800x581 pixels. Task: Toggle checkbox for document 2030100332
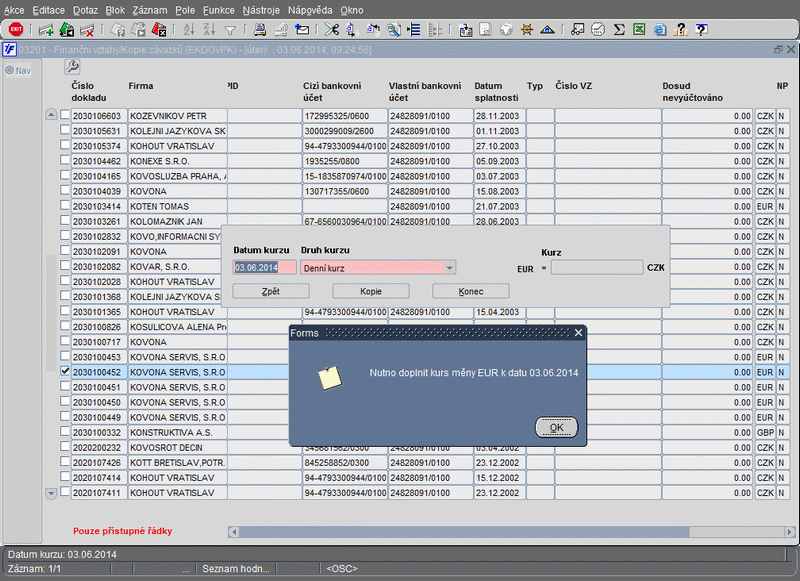(x=65, y=432)
